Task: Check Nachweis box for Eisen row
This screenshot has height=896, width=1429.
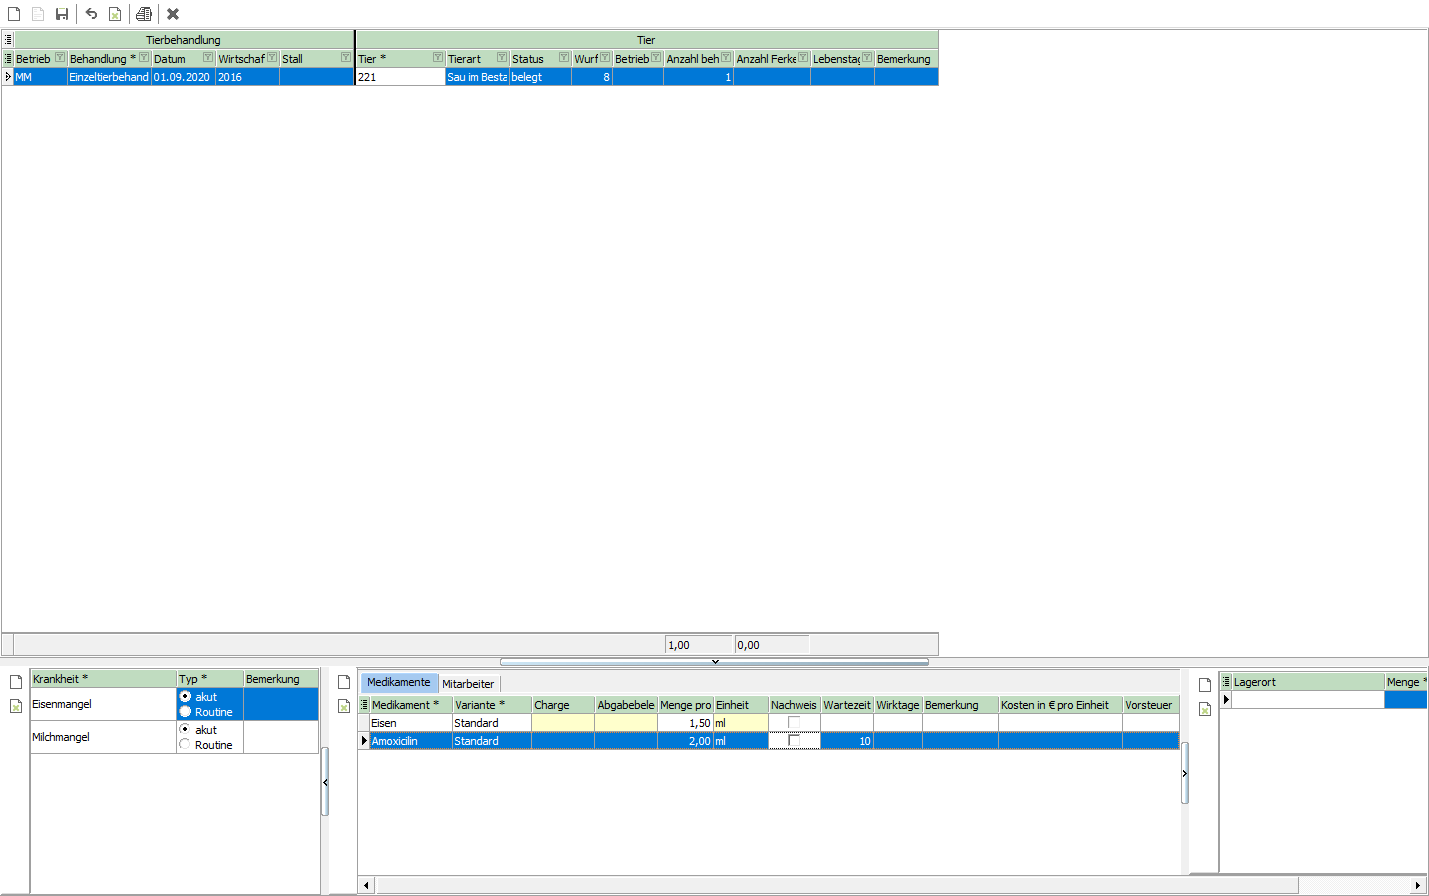Action: click(x=794, y=723)
